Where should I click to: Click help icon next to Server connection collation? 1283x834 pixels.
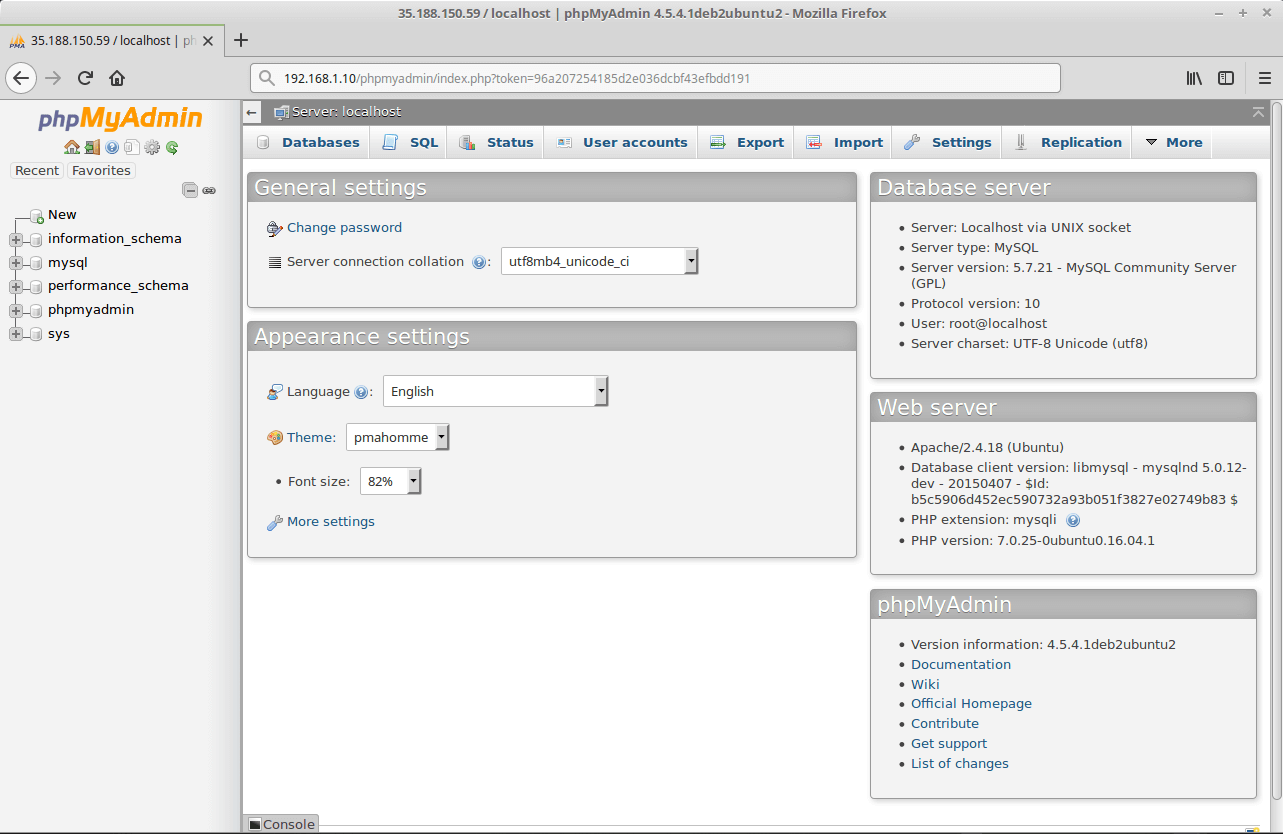coord(479,262)
